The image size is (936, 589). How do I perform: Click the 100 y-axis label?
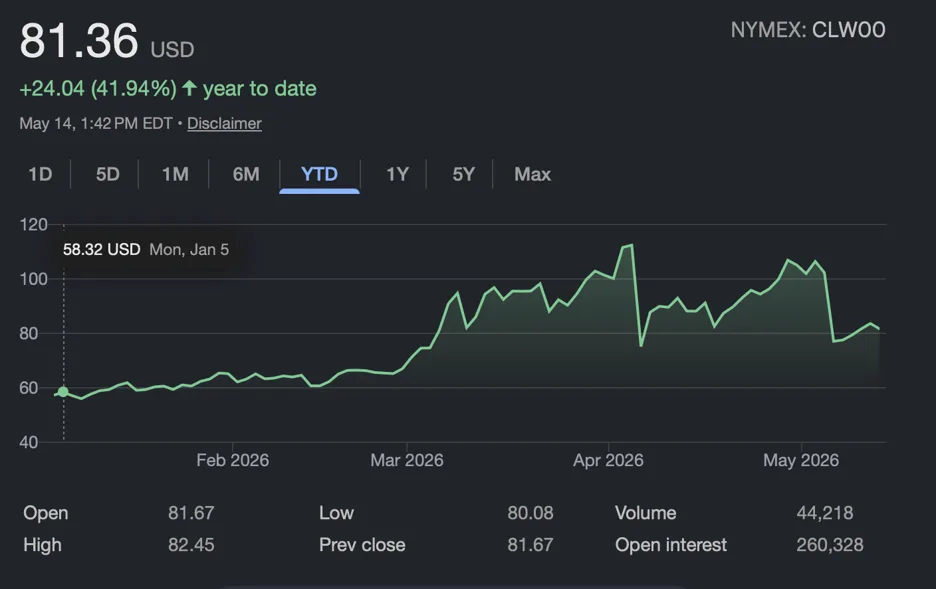coord(33,279)
